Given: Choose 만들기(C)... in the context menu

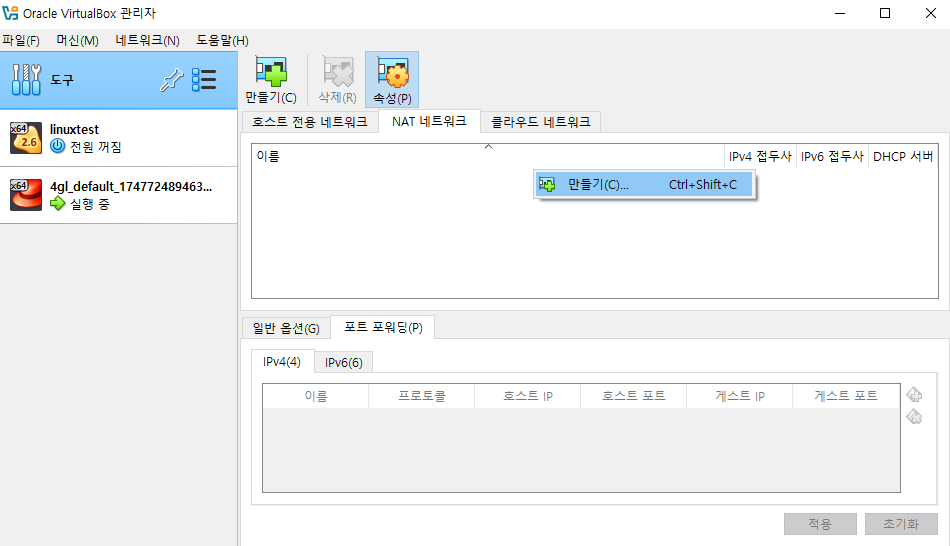Looking at the screenshot, I should coord(644,184).
